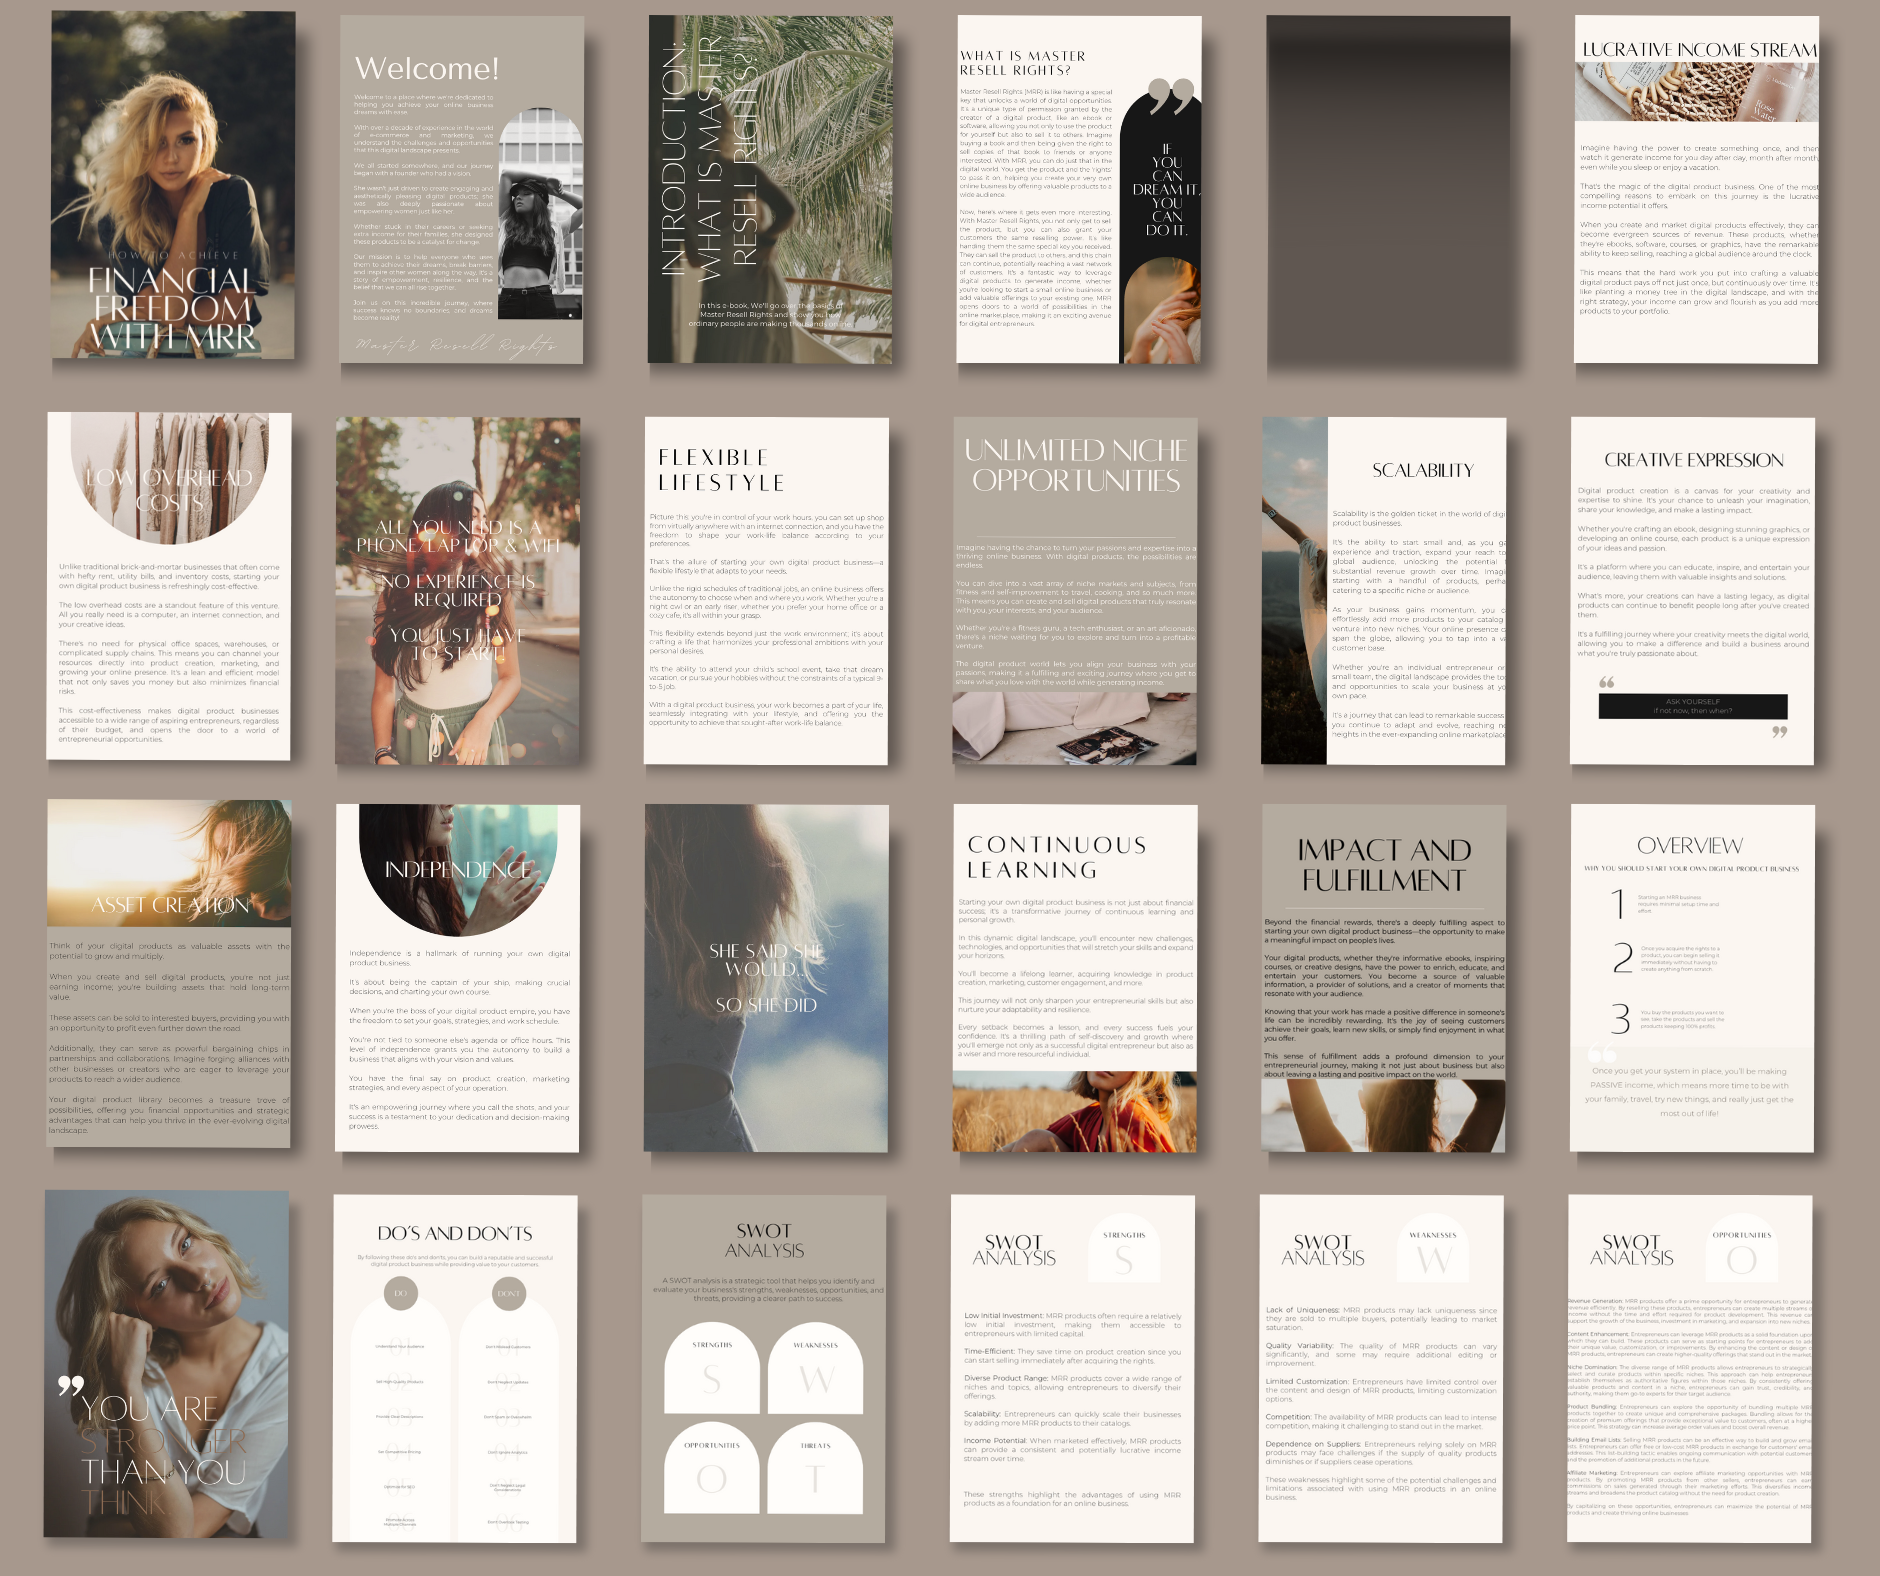Open the SWOT Analysis Weaknesses page
The image size is (1880, 1576).
click(1381, 1368)
